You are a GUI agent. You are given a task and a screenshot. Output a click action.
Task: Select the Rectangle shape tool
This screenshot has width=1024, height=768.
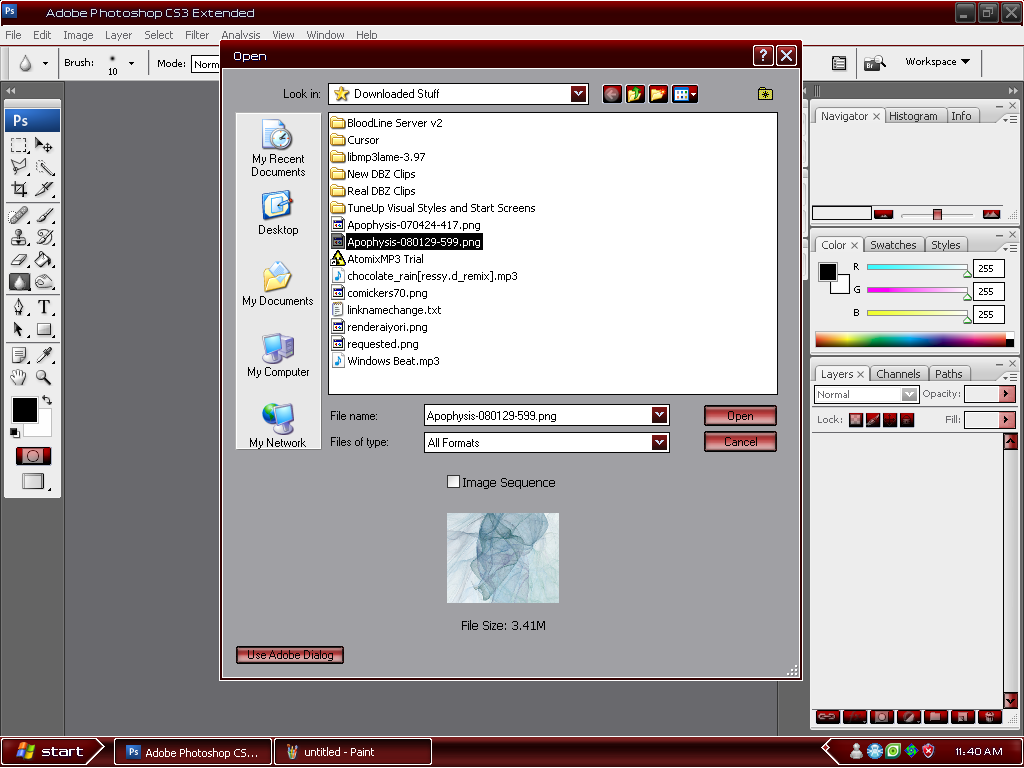pos(44,329)
